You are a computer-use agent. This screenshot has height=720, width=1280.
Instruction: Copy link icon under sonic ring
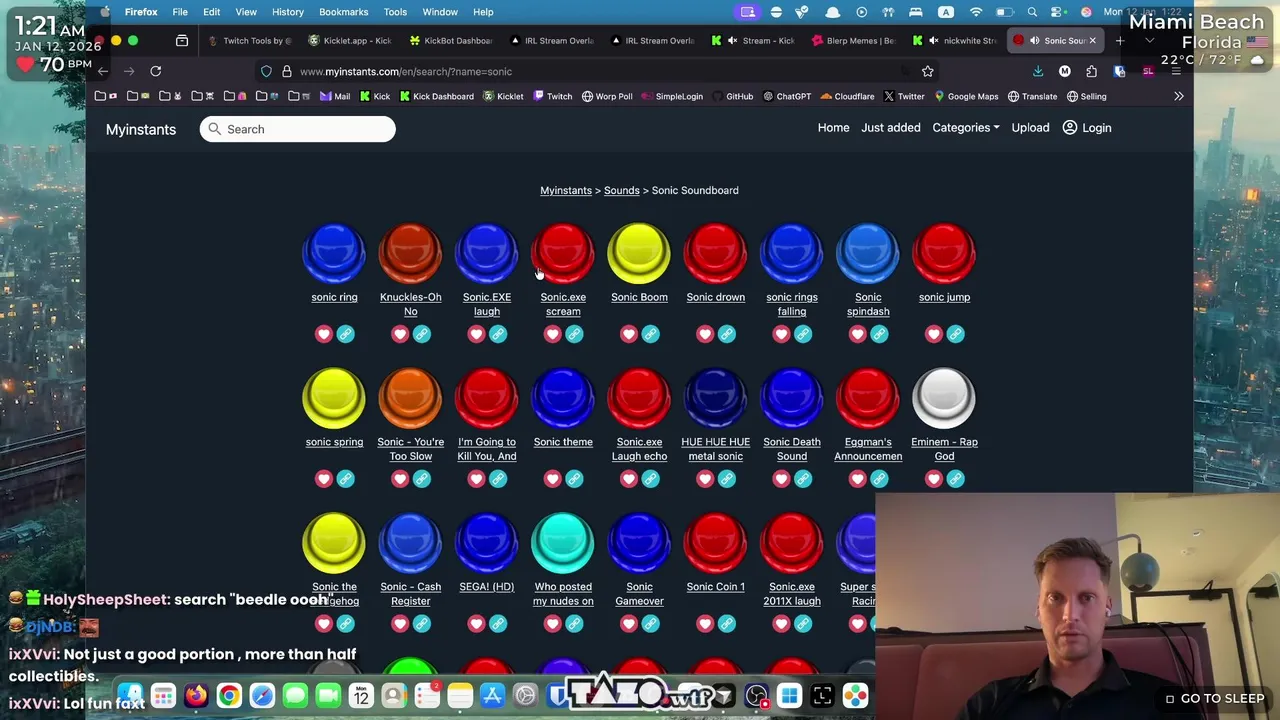(345, 334)
